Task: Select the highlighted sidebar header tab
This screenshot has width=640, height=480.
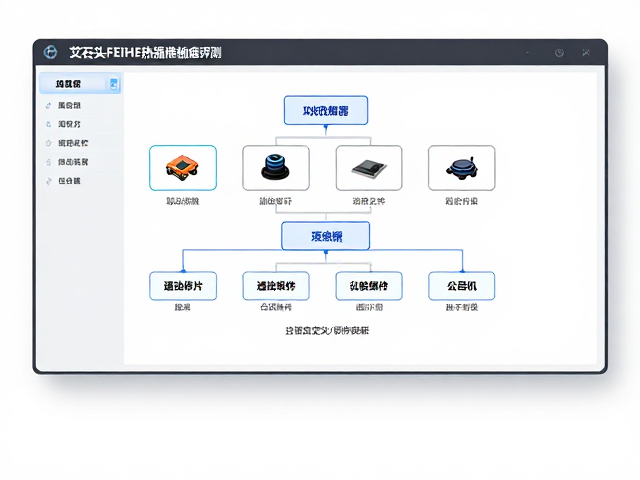Action: 80,84
